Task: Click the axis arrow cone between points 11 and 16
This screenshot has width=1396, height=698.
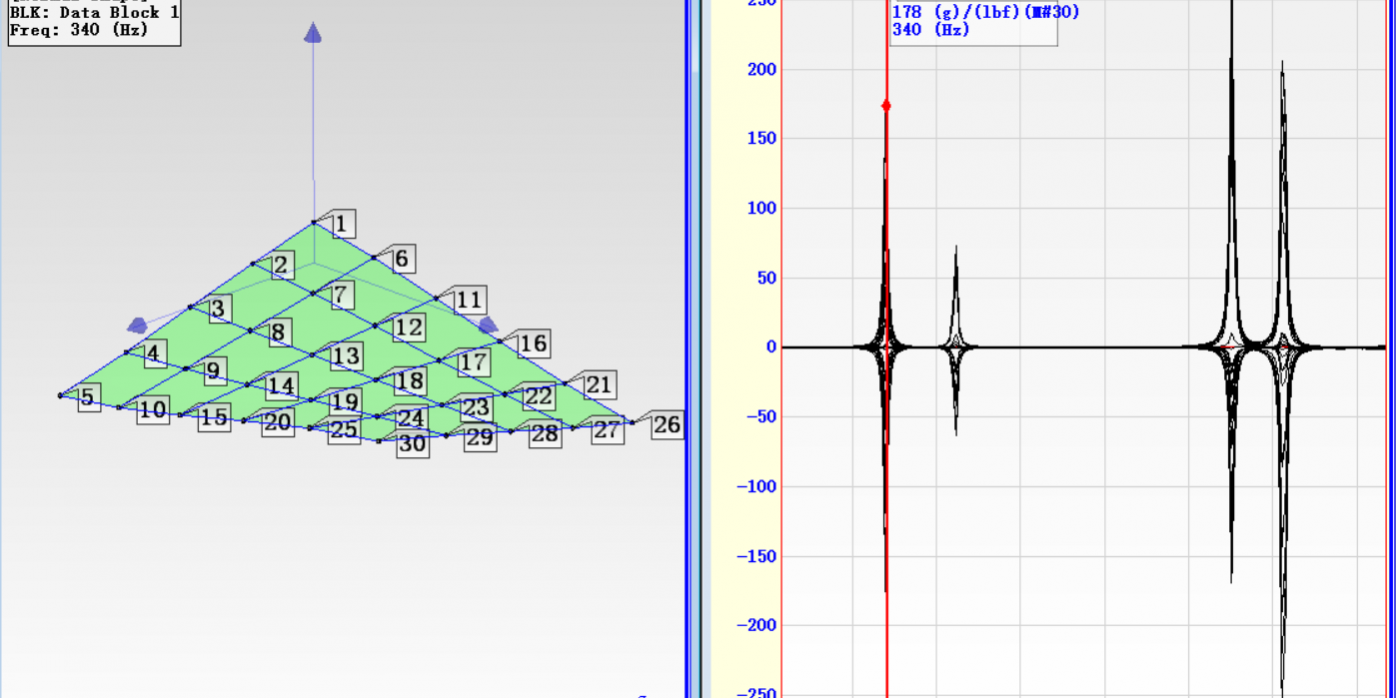Action: [x=488, y=326]
